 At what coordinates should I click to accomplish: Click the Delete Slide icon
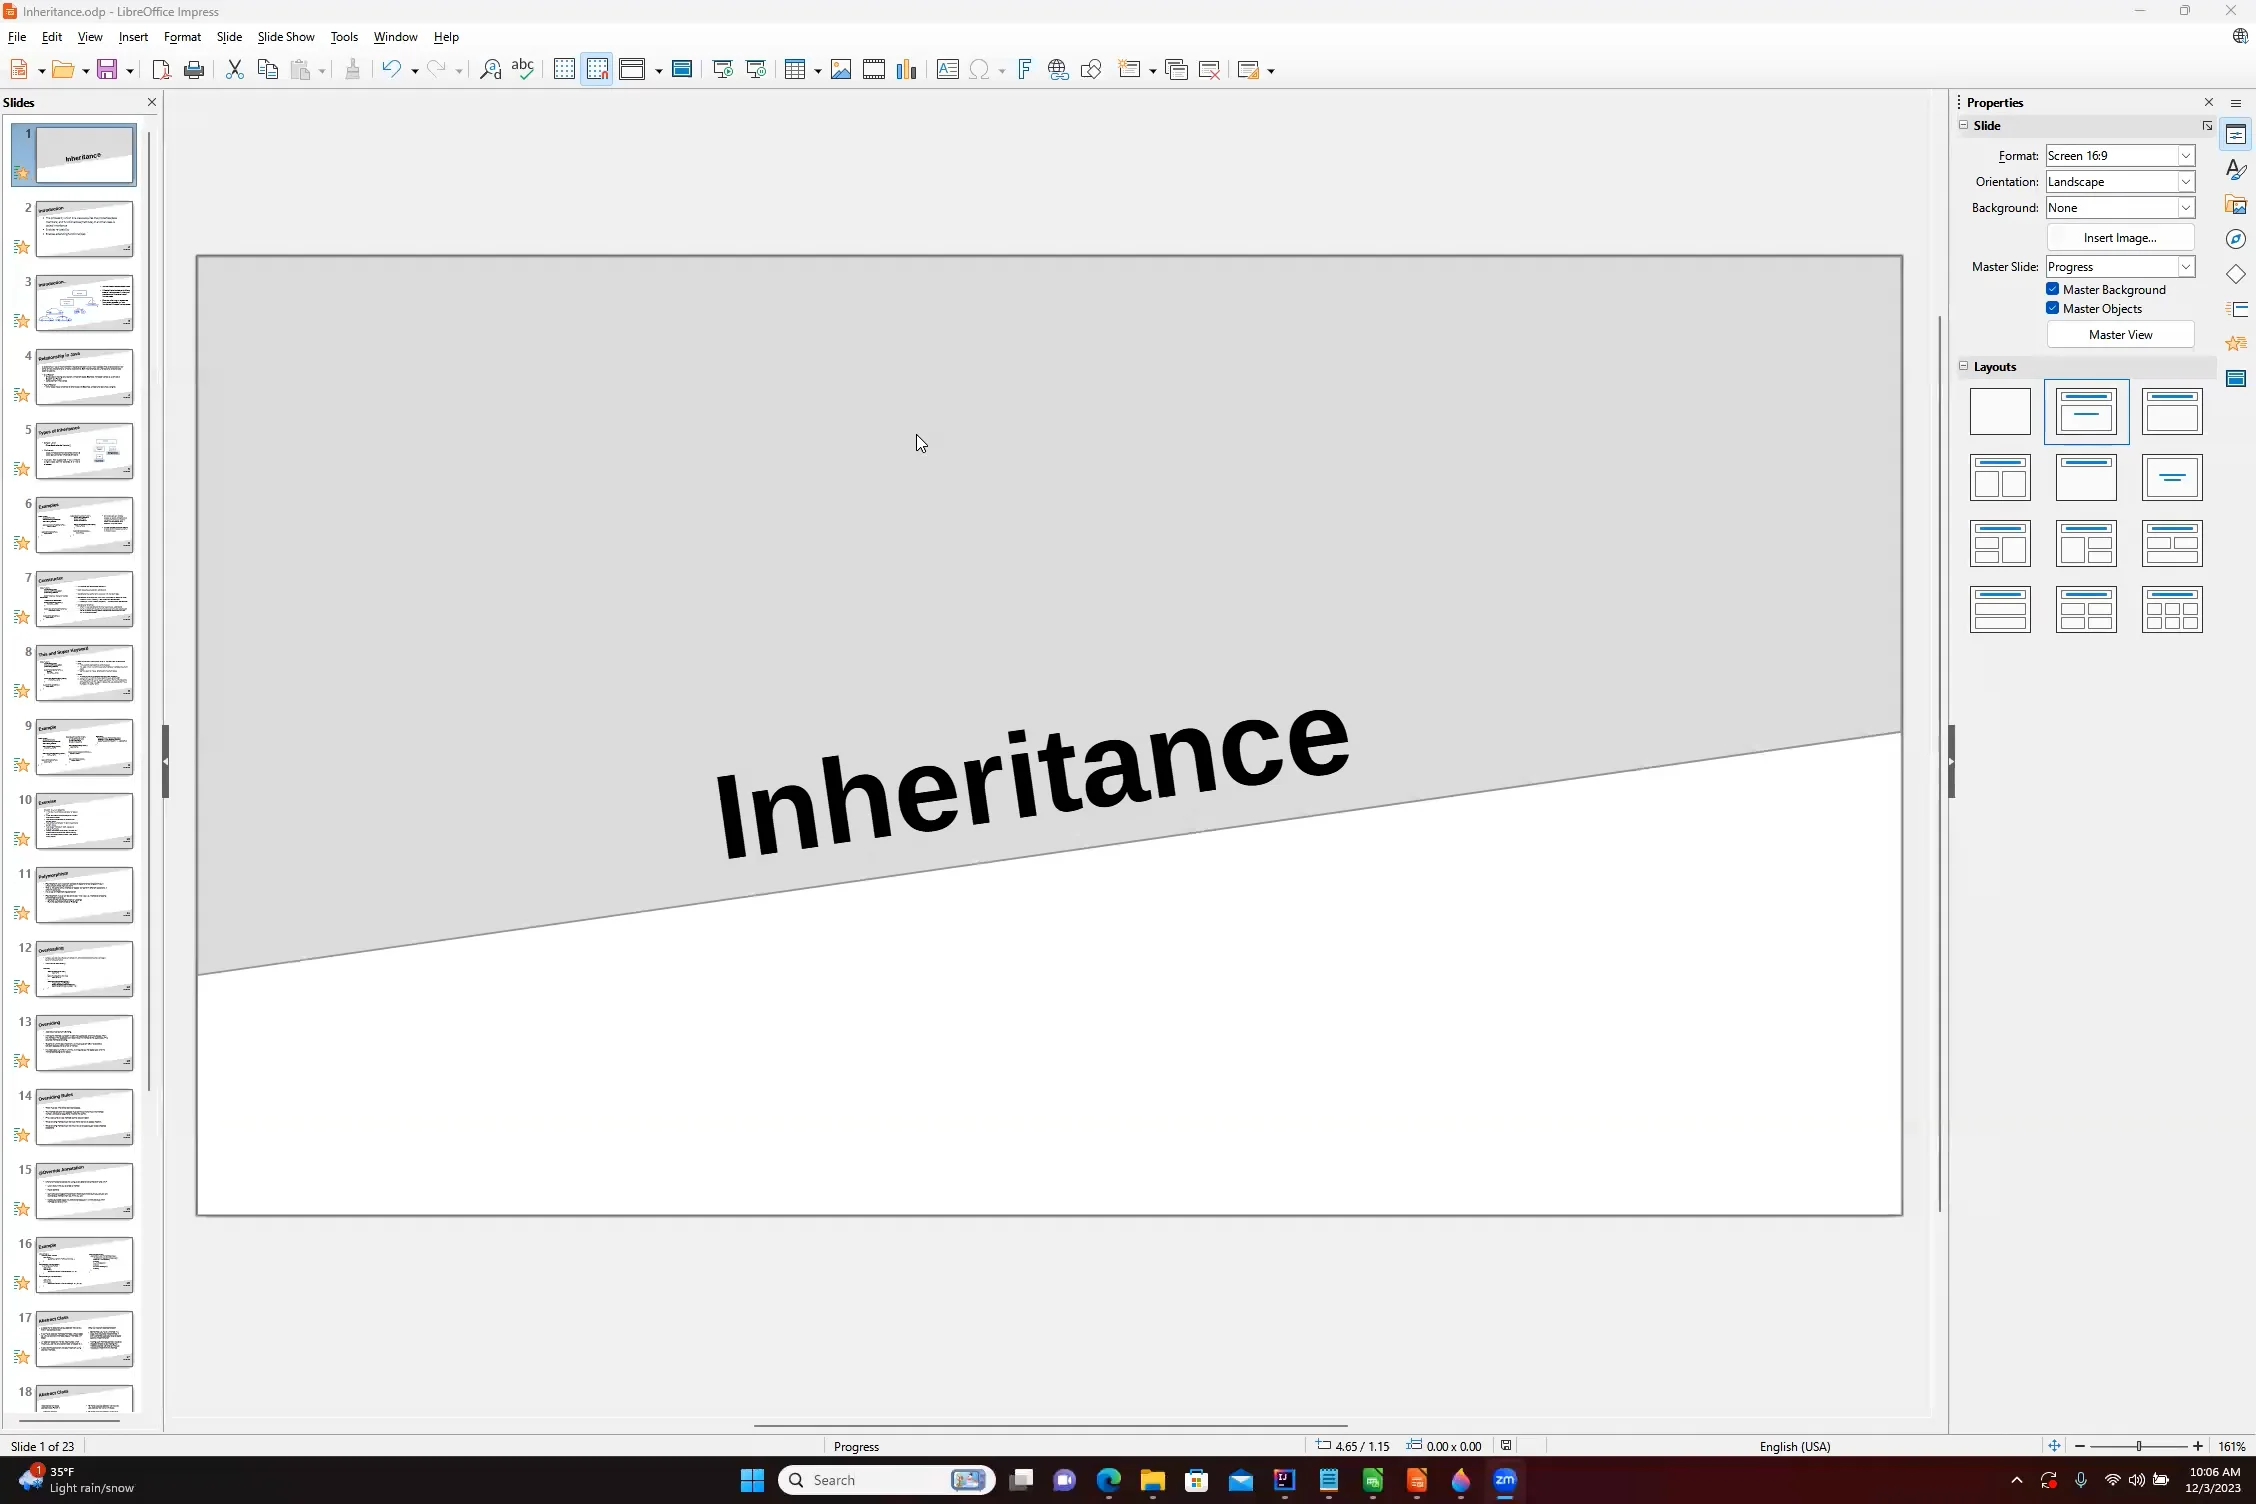(1209, 69)
